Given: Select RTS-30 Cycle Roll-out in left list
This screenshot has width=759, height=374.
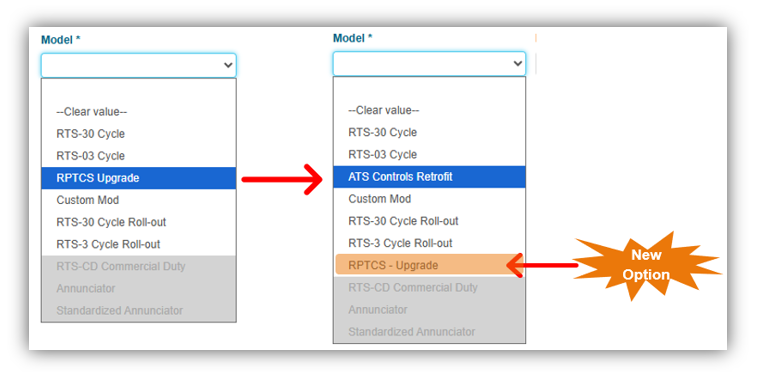Looking at the screenshot, I should [138, 222].
